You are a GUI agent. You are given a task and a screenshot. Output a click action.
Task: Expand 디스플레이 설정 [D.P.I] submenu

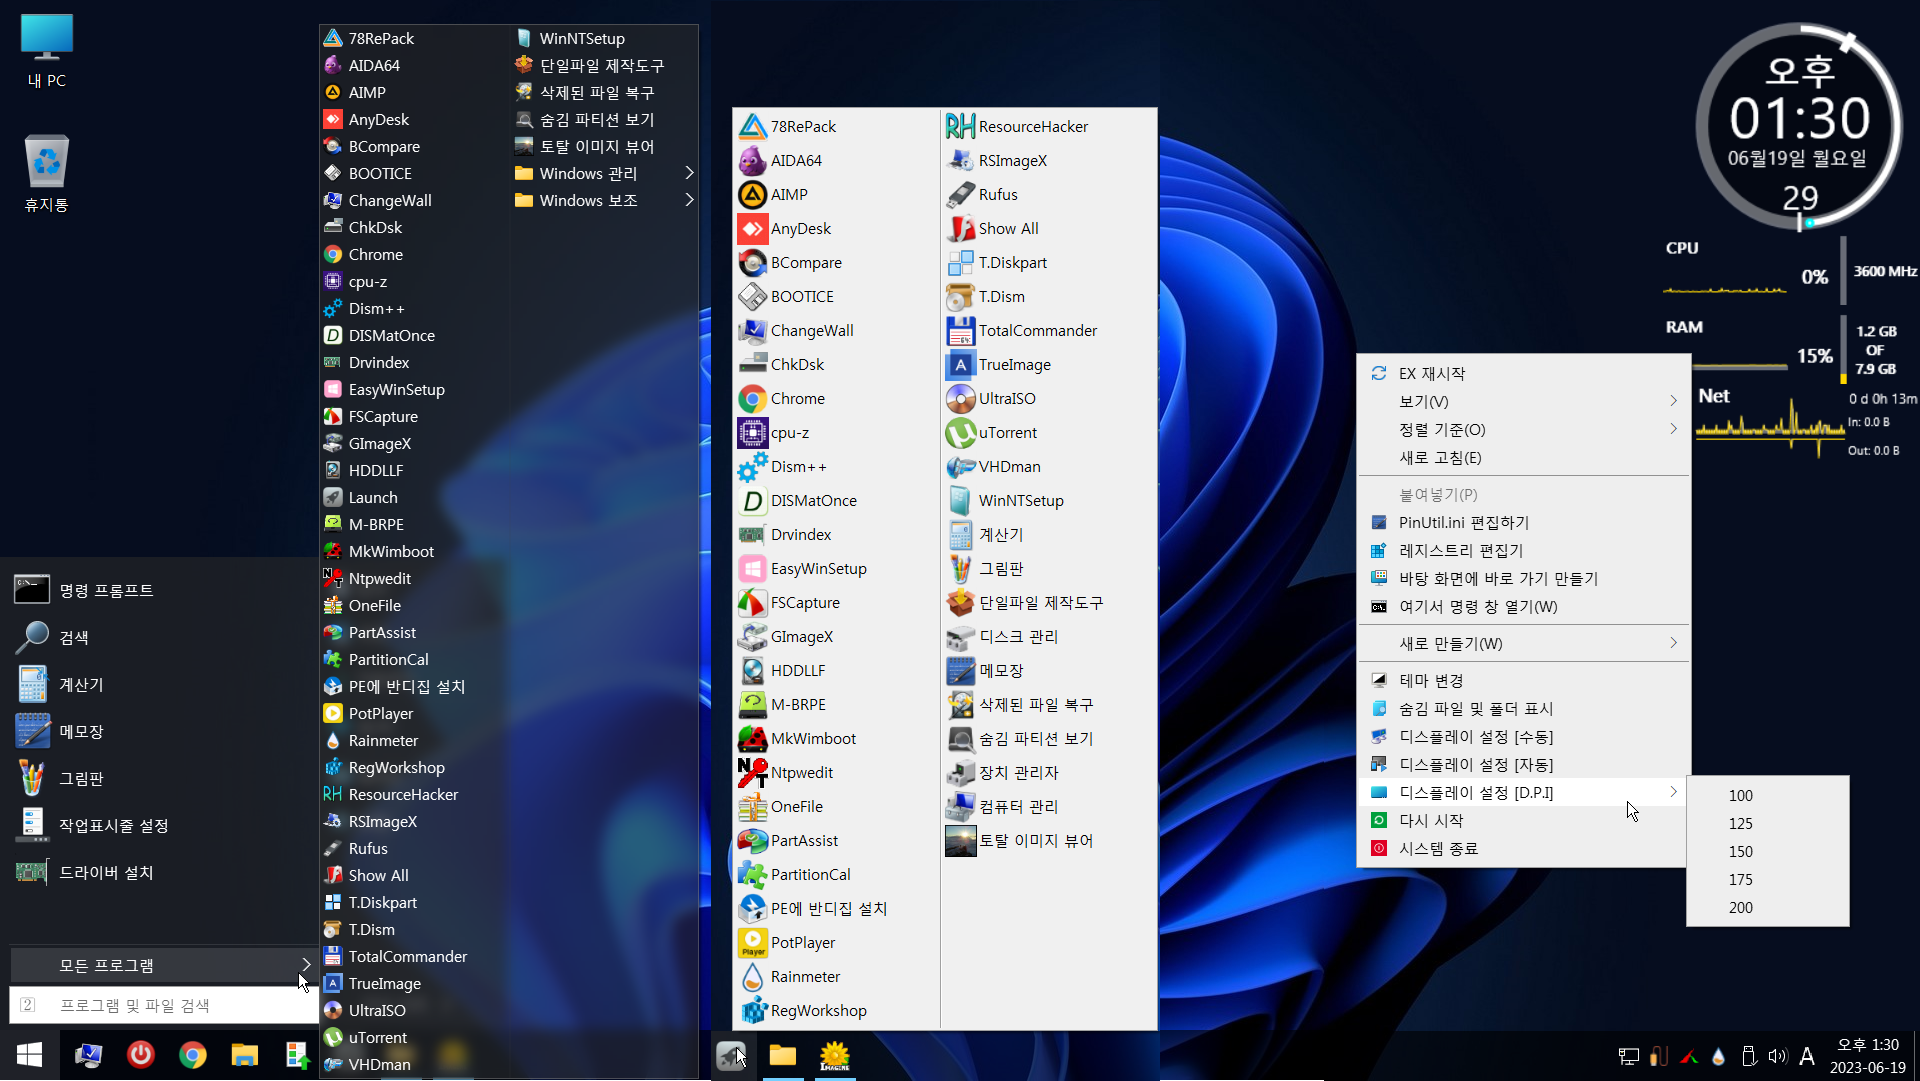click(x=1524, y=792)
